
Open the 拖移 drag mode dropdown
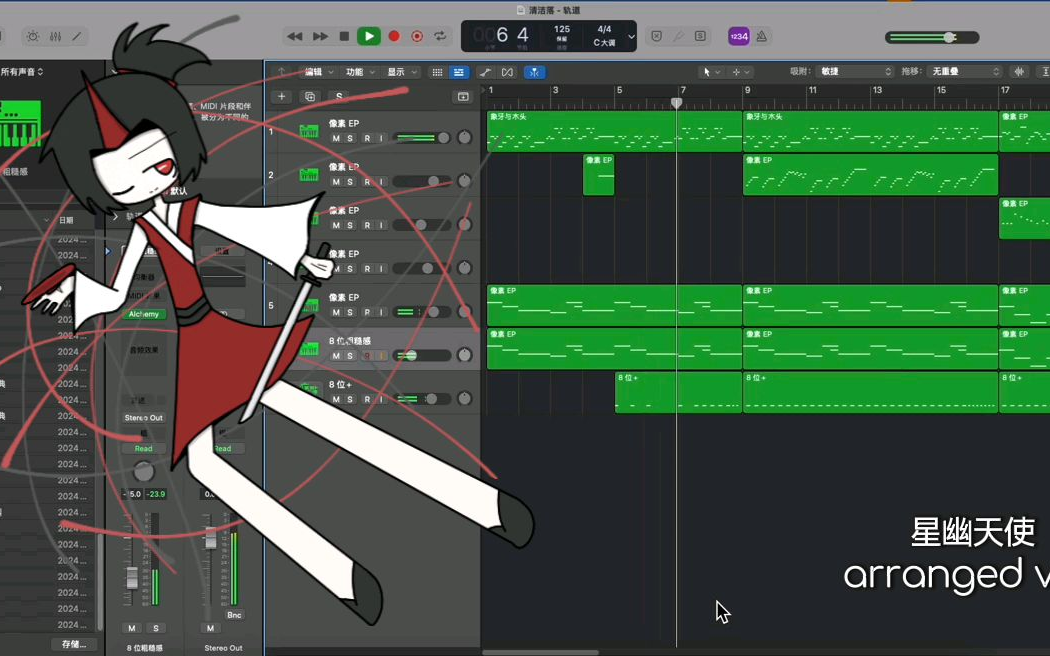[965, 72]
